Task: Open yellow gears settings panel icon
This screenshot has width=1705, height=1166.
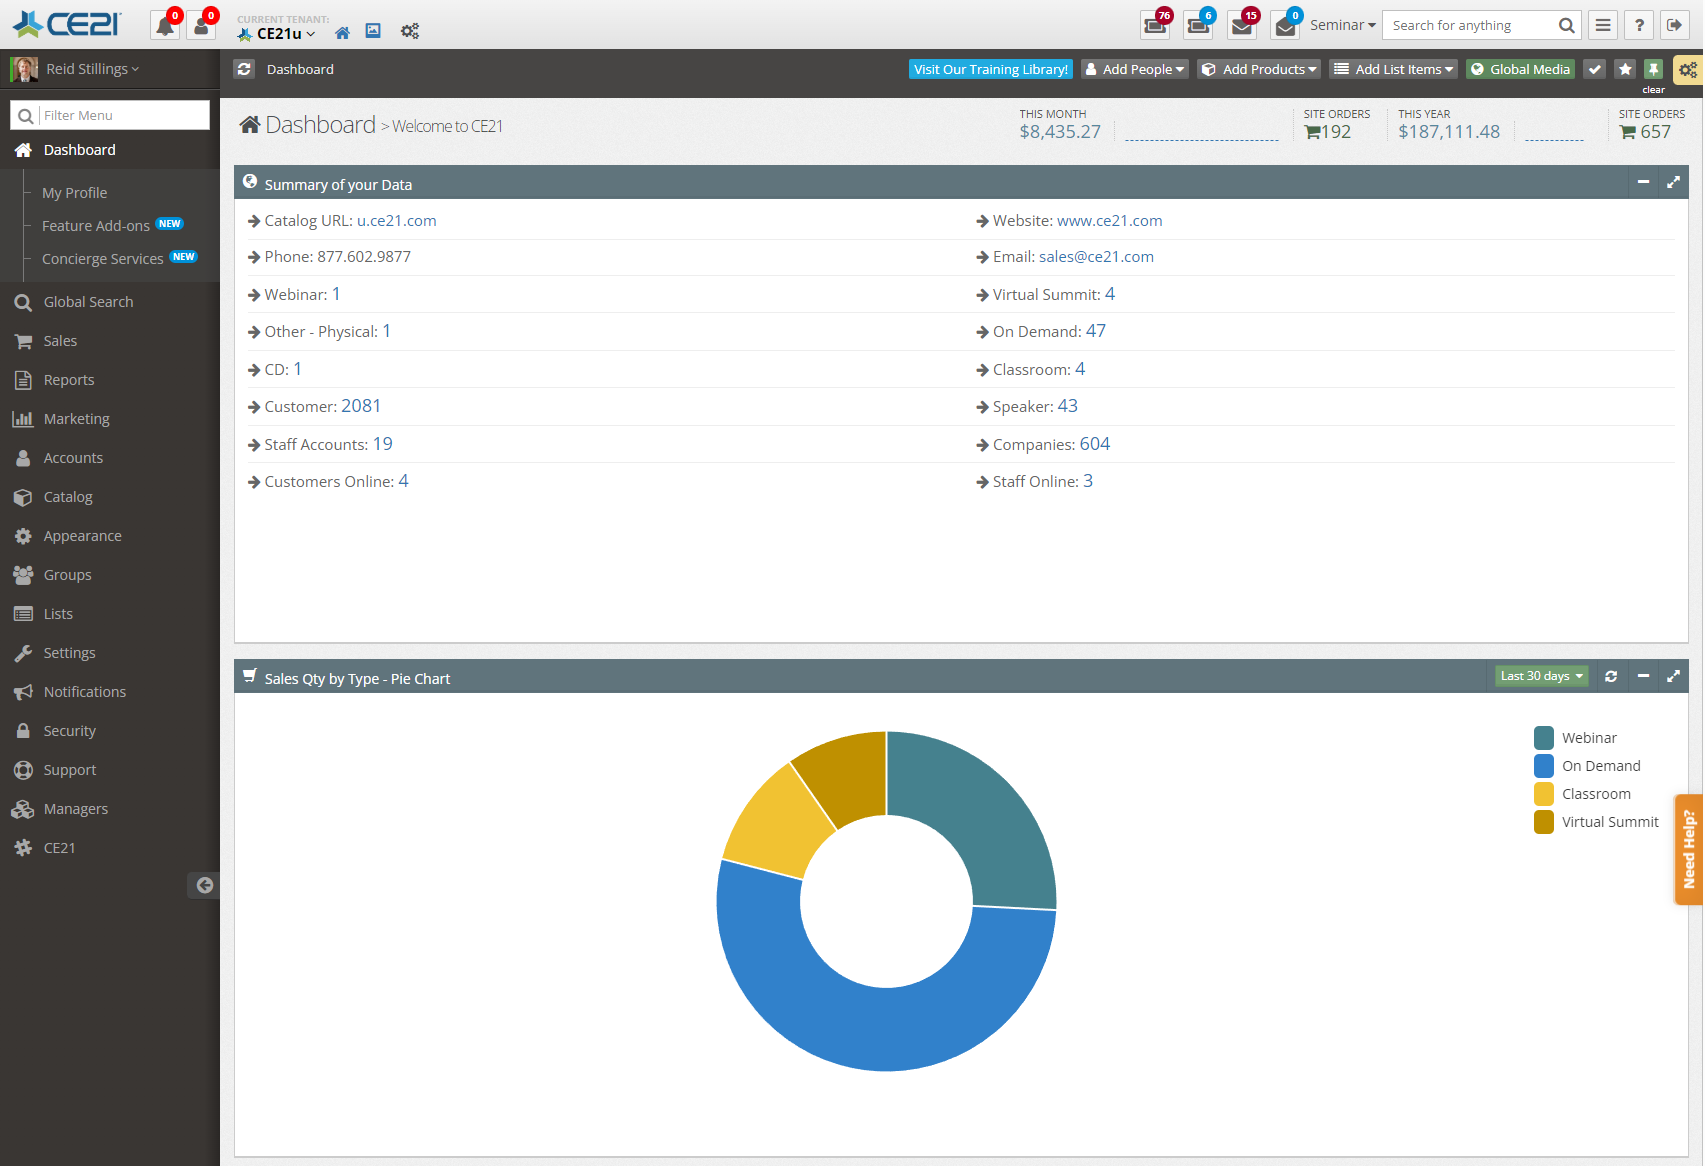Action: (x=1688, y=70)
